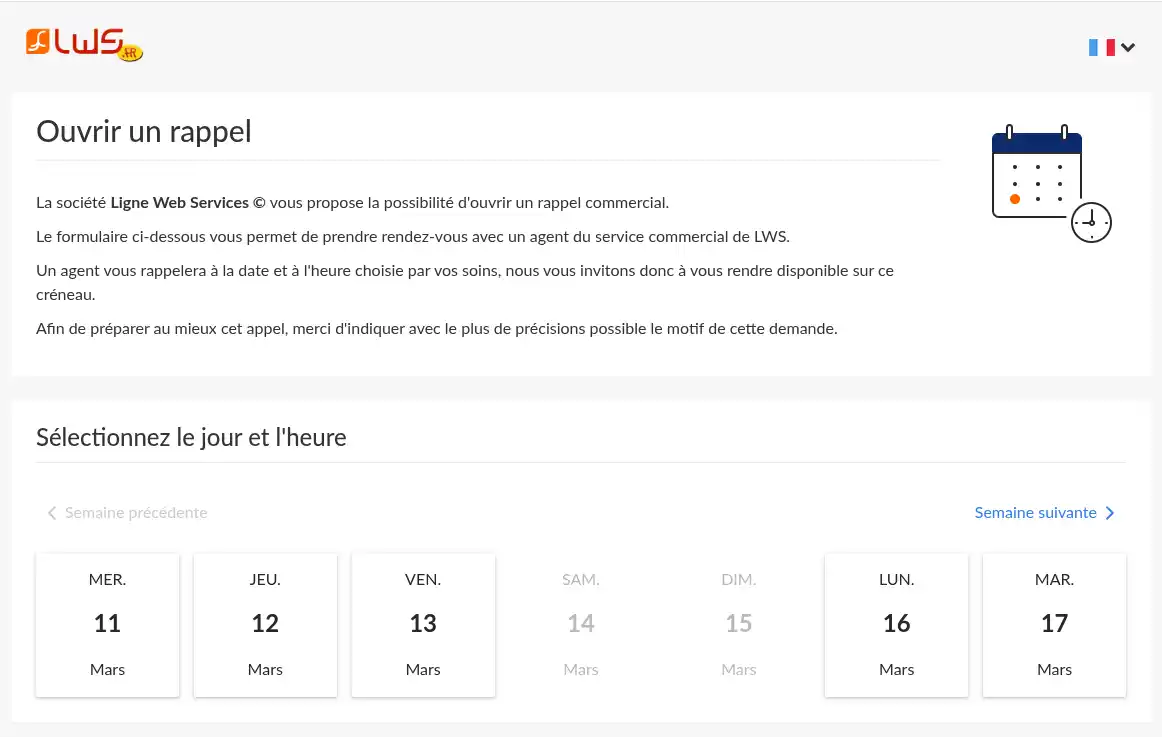Select Tuesday March 17 date card
Viewport: 1162px width, 737px height.
tap(1054, 624)
